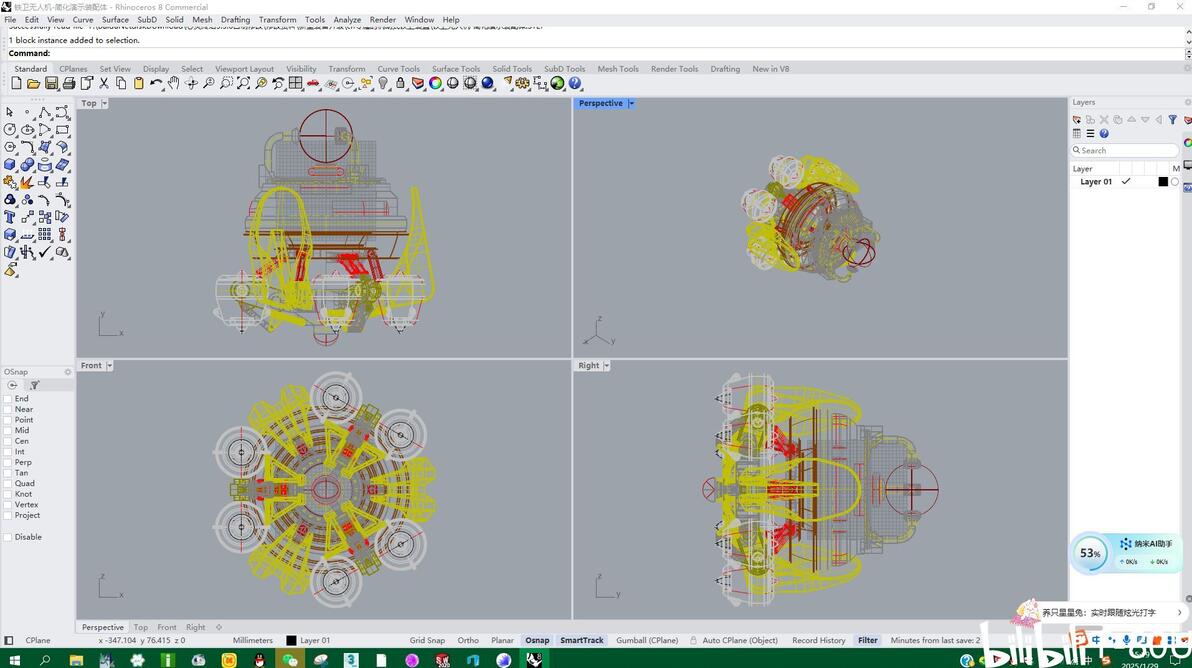Enable the Mid object snap
The image size is (1192, 668).
pos(8,430)
